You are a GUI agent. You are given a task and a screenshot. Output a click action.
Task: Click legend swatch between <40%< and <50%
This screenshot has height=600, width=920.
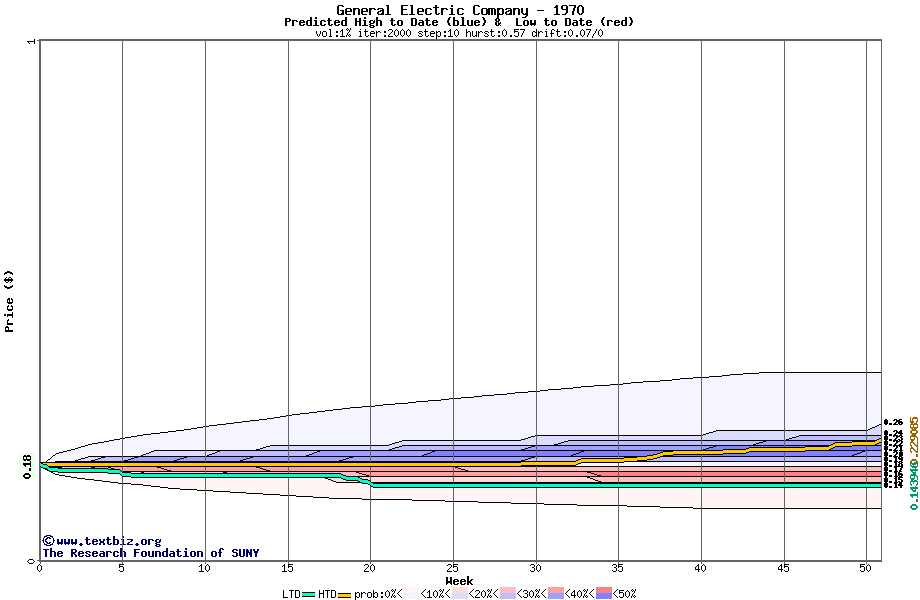tap(604, 594)
